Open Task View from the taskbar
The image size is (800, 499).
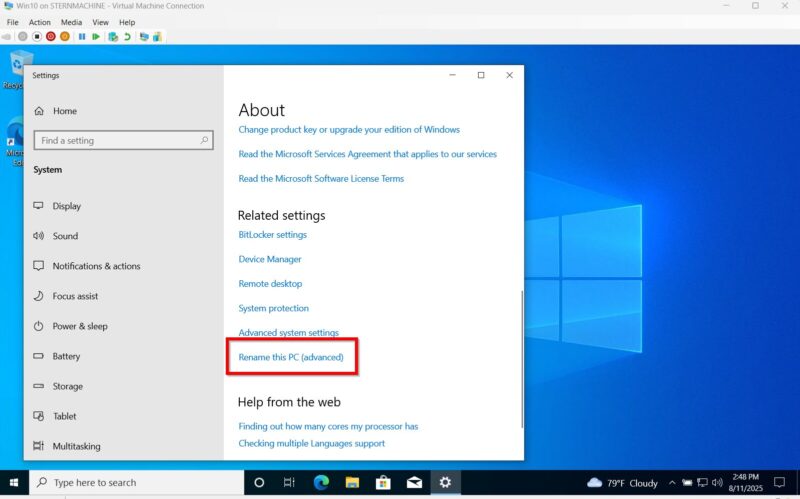click(x=289, y=482)
